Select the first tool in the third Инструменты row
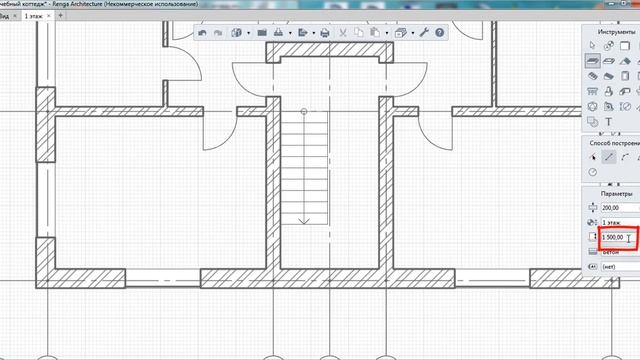 pyautogui.click(x=593, y=76)
